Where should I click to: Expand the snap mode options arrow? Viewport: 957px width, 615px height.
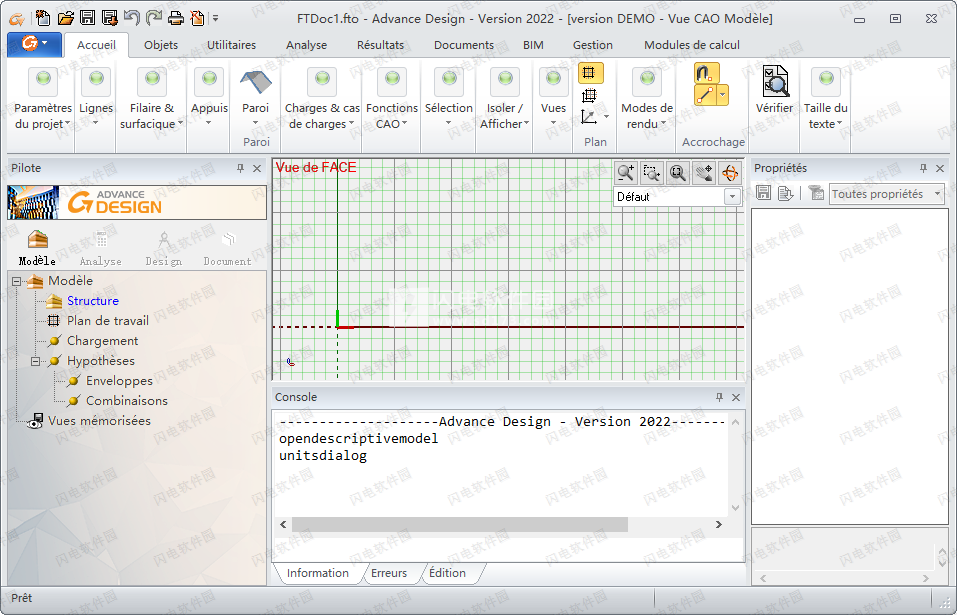[x=723, y=95]
